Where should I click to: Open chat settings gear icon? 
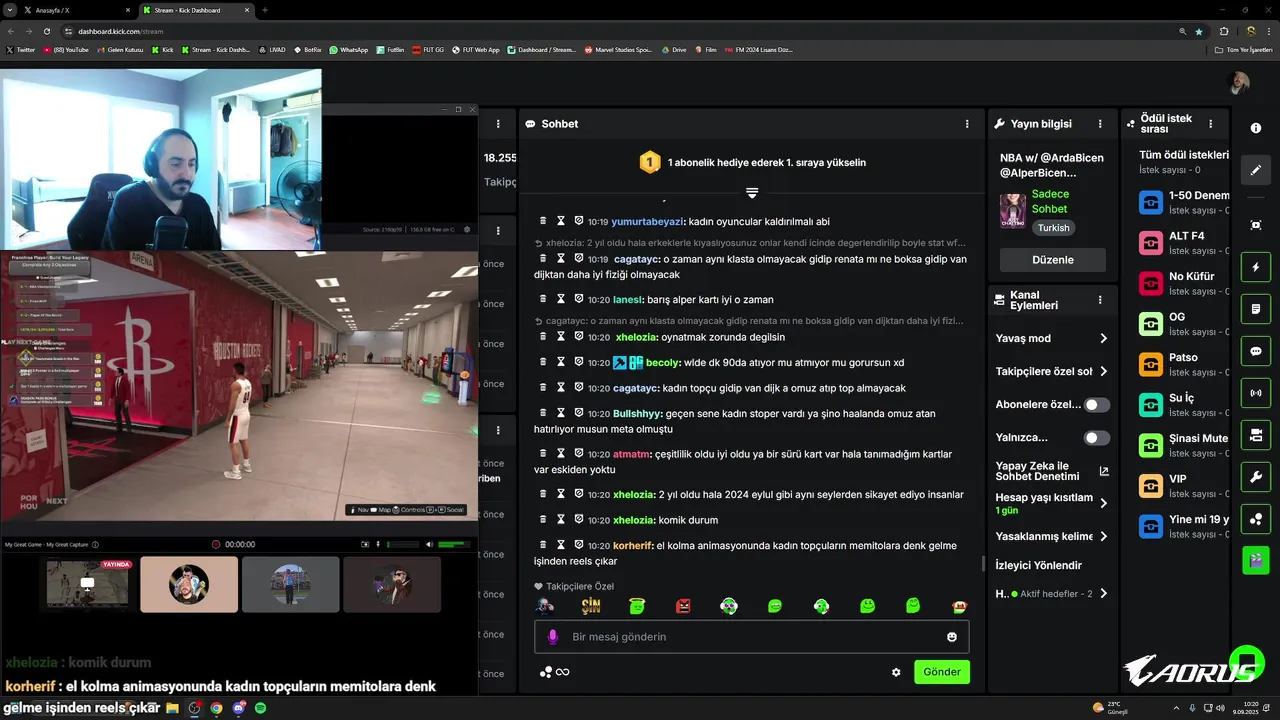[896, 672]
